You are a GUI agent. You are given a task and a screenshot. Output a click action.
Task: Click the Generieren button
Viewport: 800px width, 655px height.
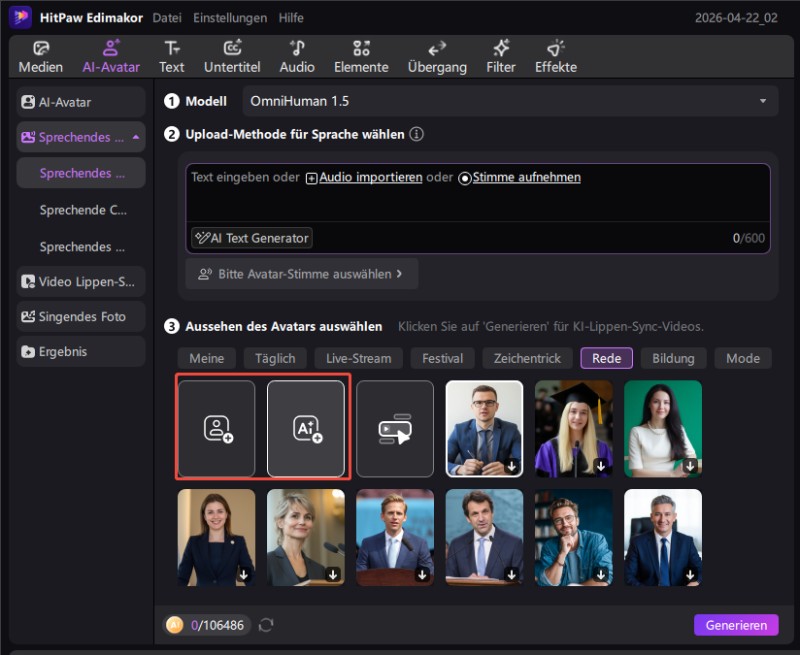click(x=736, y=624)
